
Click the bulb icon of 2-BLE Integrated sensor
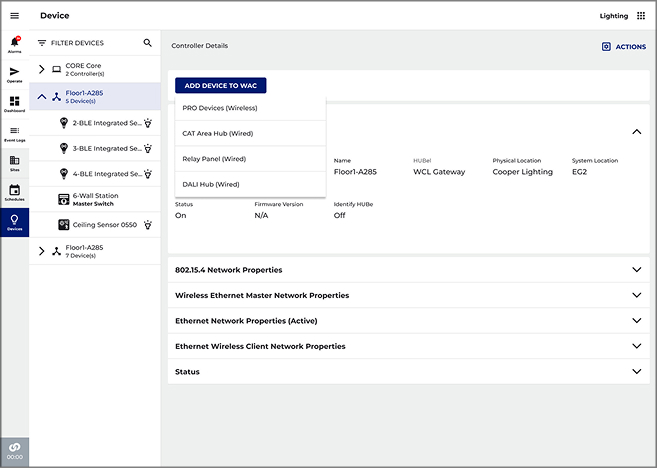click(64, 123)
